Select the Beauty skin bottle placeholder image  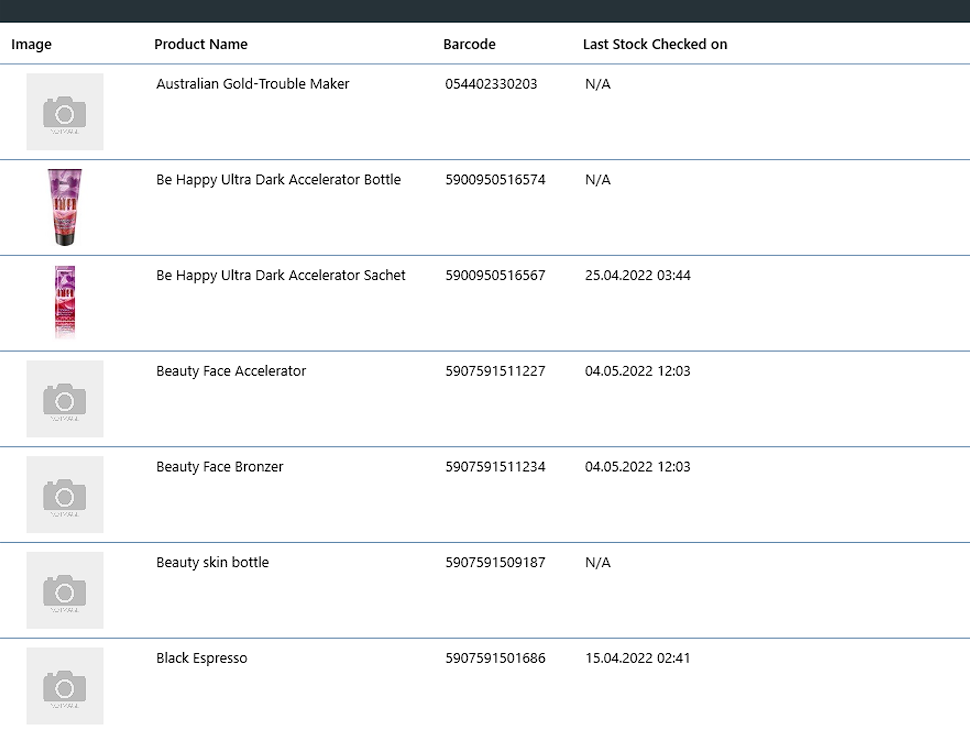tap(65, 590)
